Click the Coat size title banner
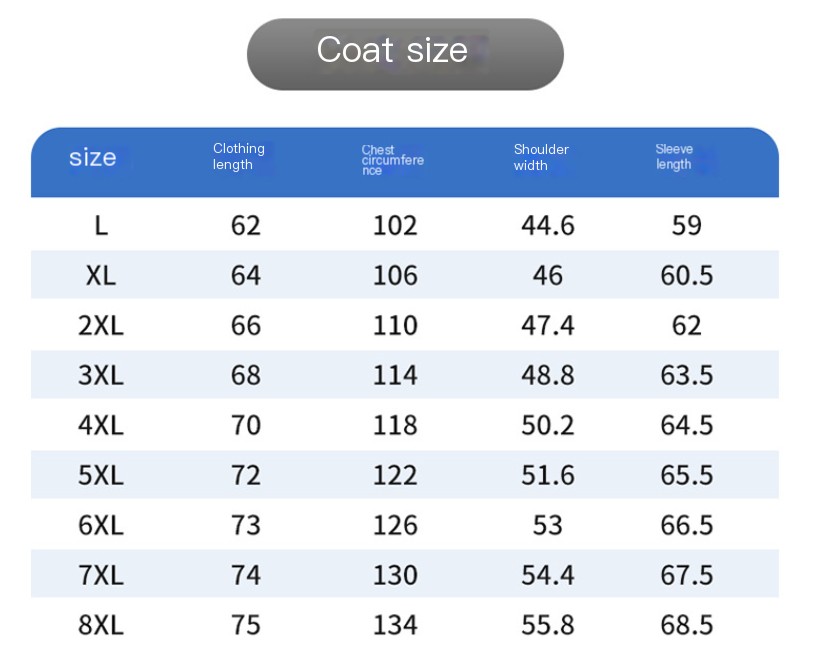 coord(405,54)
